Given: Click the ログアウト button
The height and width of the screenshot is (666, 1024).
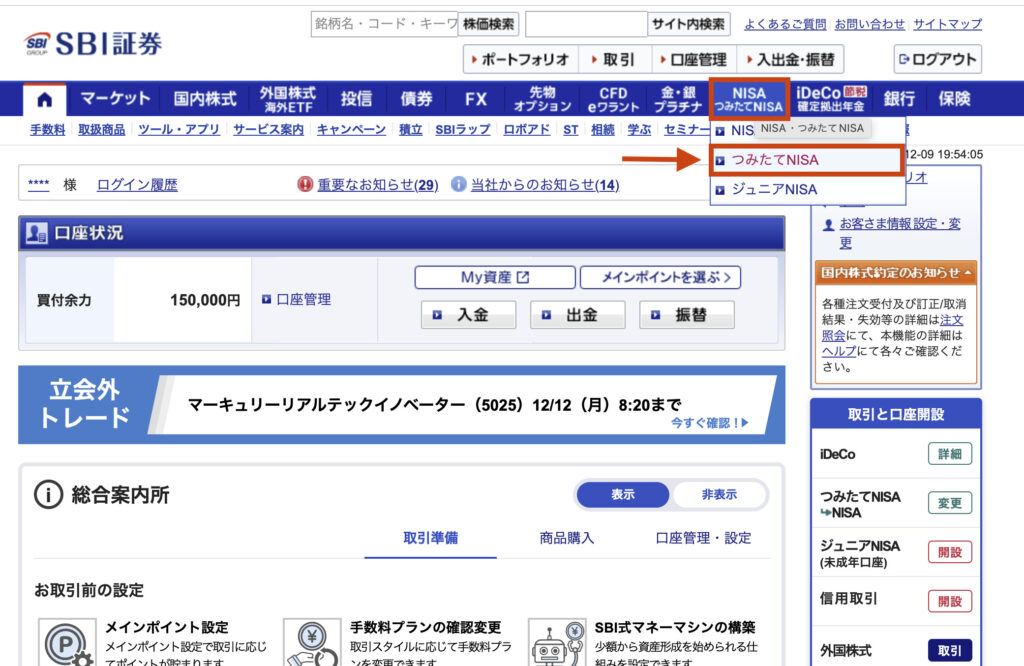Looking at the screenshot, I should pyautogui.click(x=937, y=59).
